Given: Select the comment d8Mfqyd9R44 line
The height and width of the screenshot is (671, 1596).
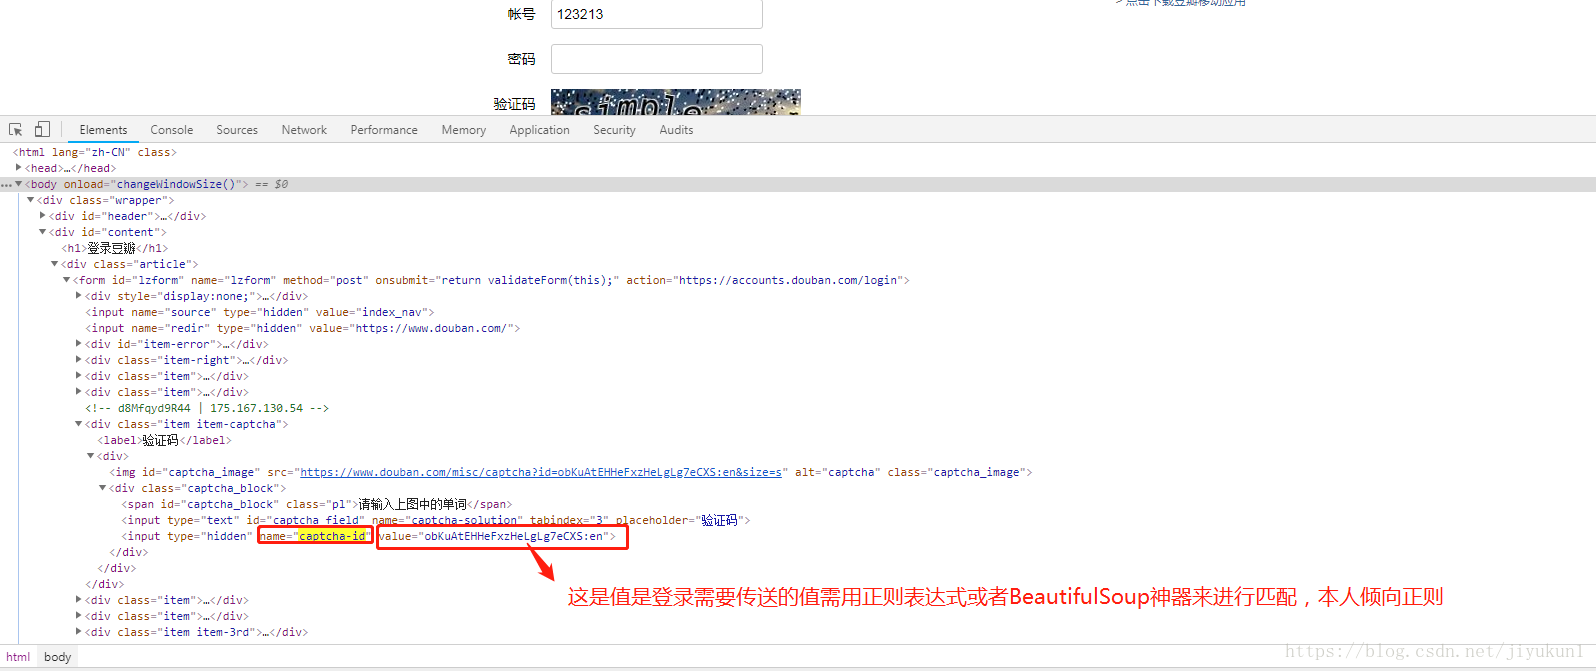Looking at the screenshot, I should coord(207,408).
